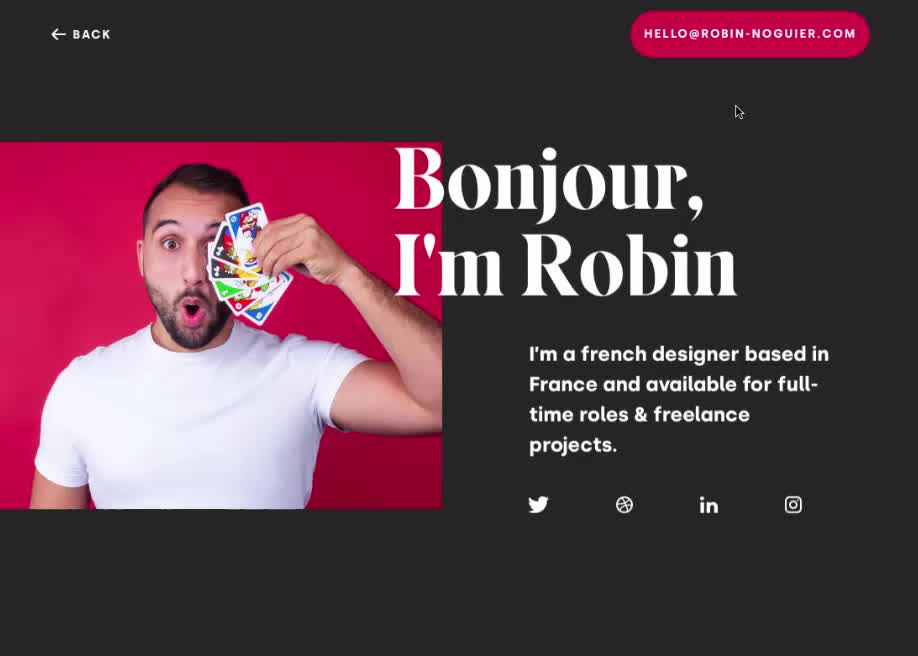Click the BACK text label
The height and width of the screenshot is (656, 918).
tap(91, 35)
